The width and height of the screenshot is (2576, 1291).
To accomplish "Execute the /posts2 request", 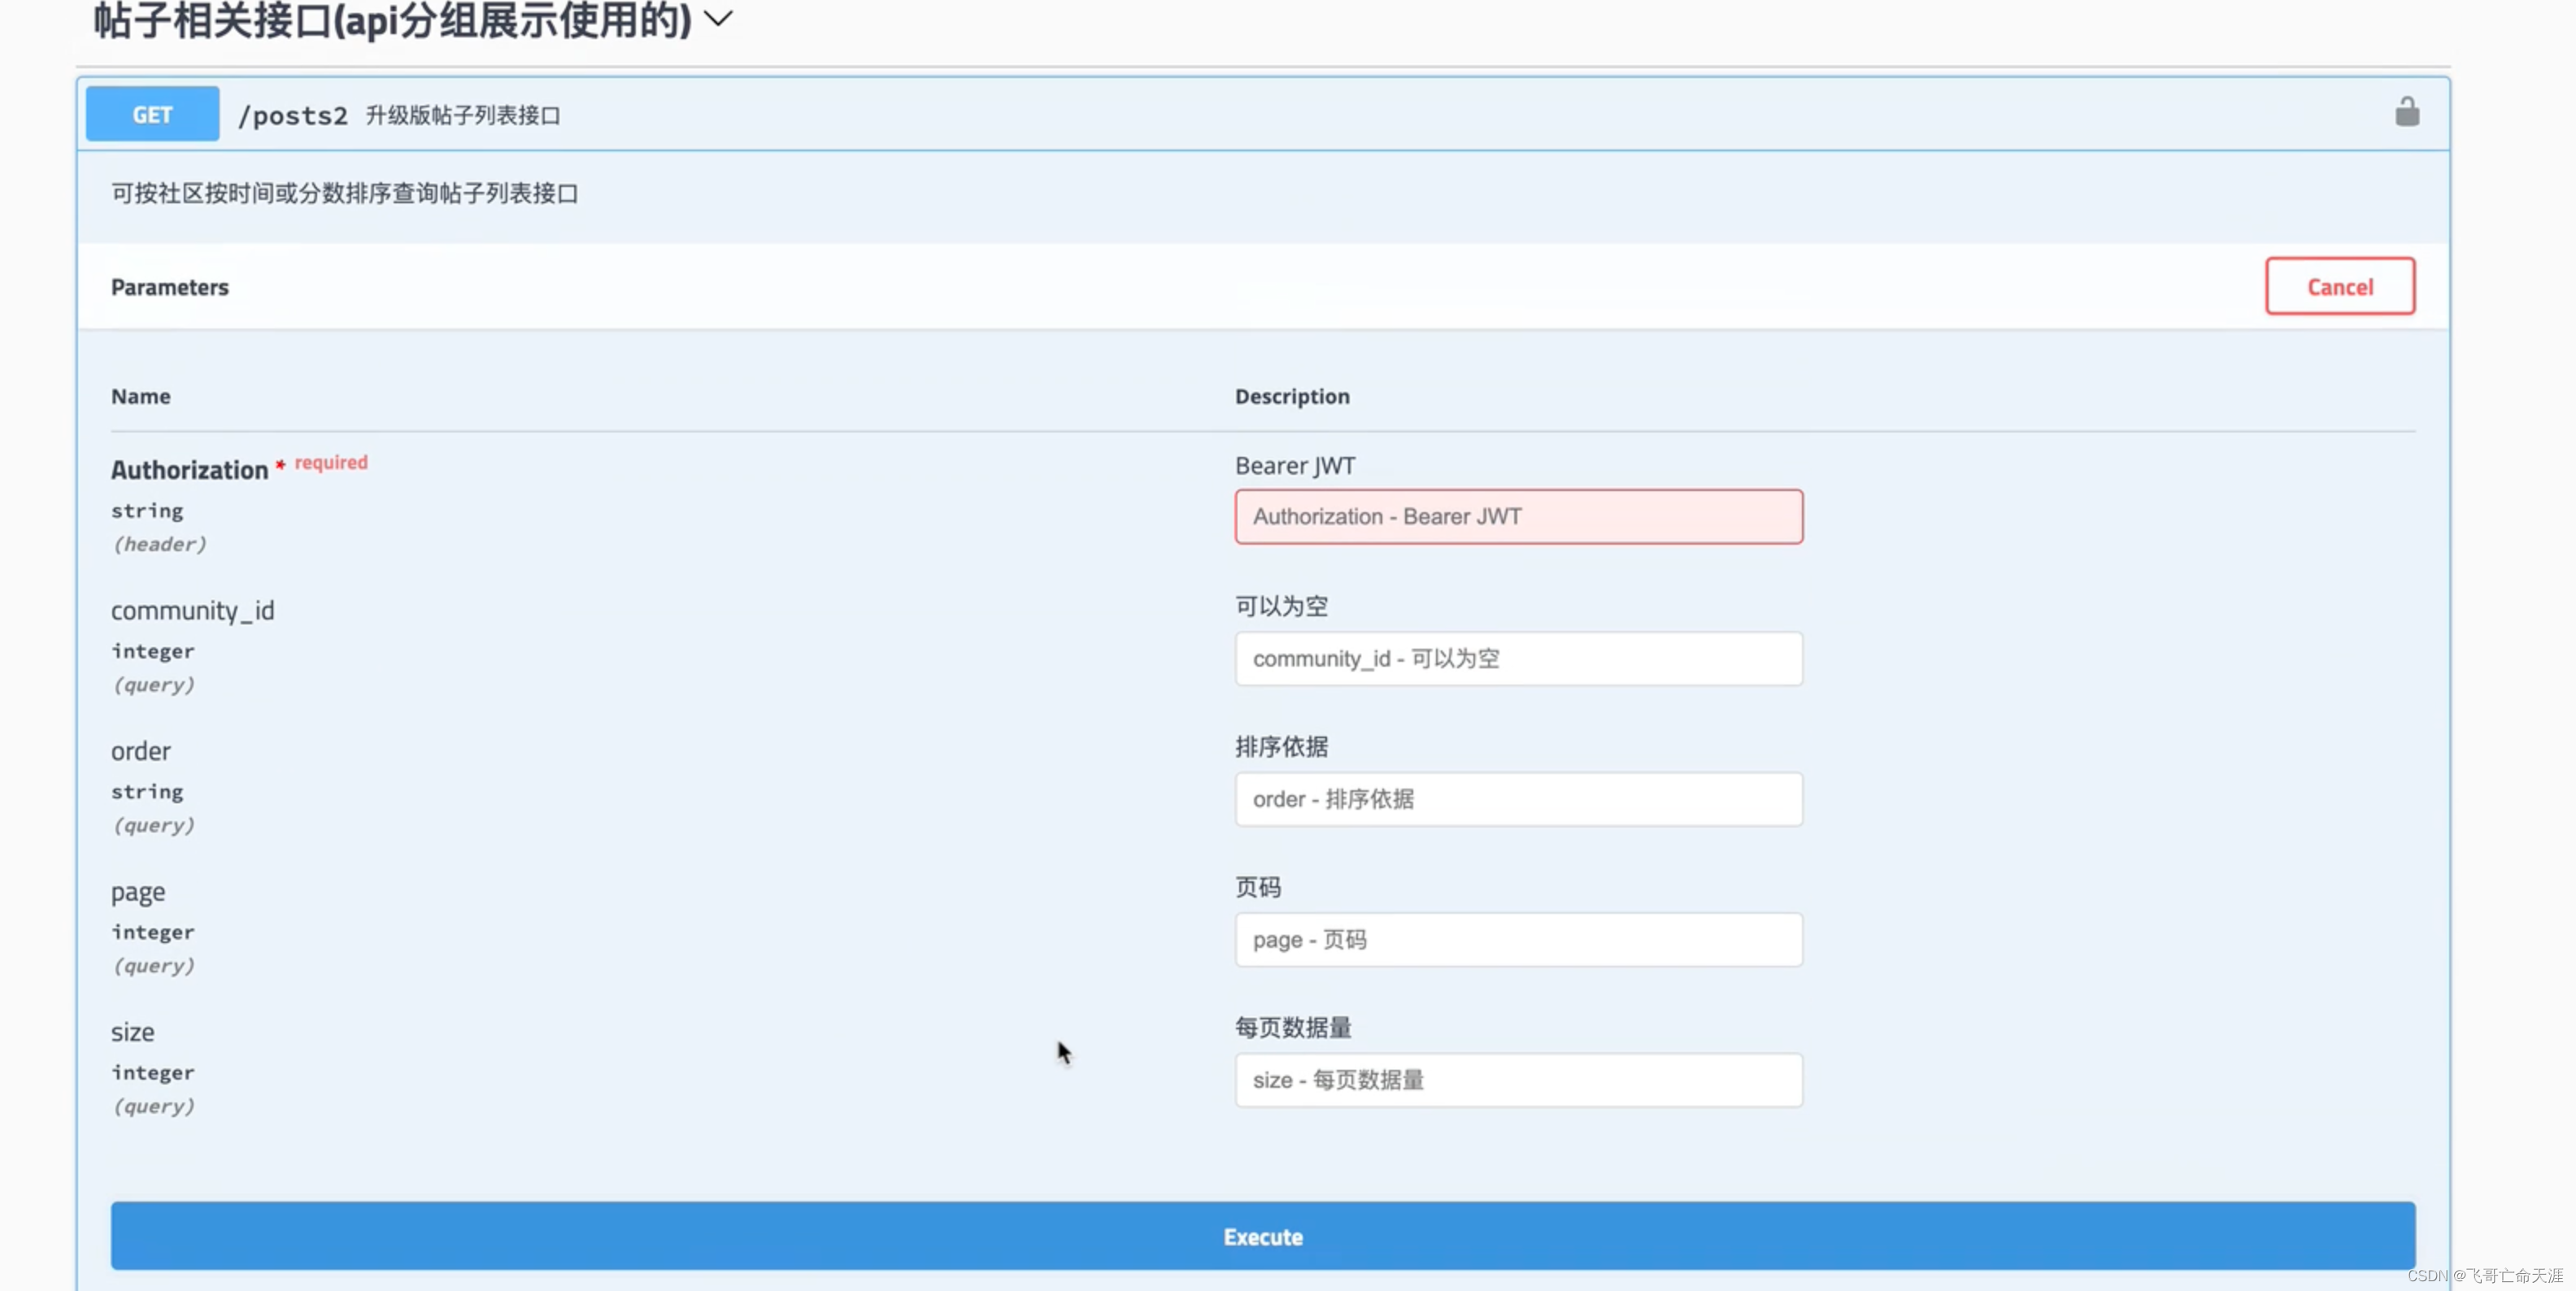I will pyautogui.click(x=1262, y=1236).
